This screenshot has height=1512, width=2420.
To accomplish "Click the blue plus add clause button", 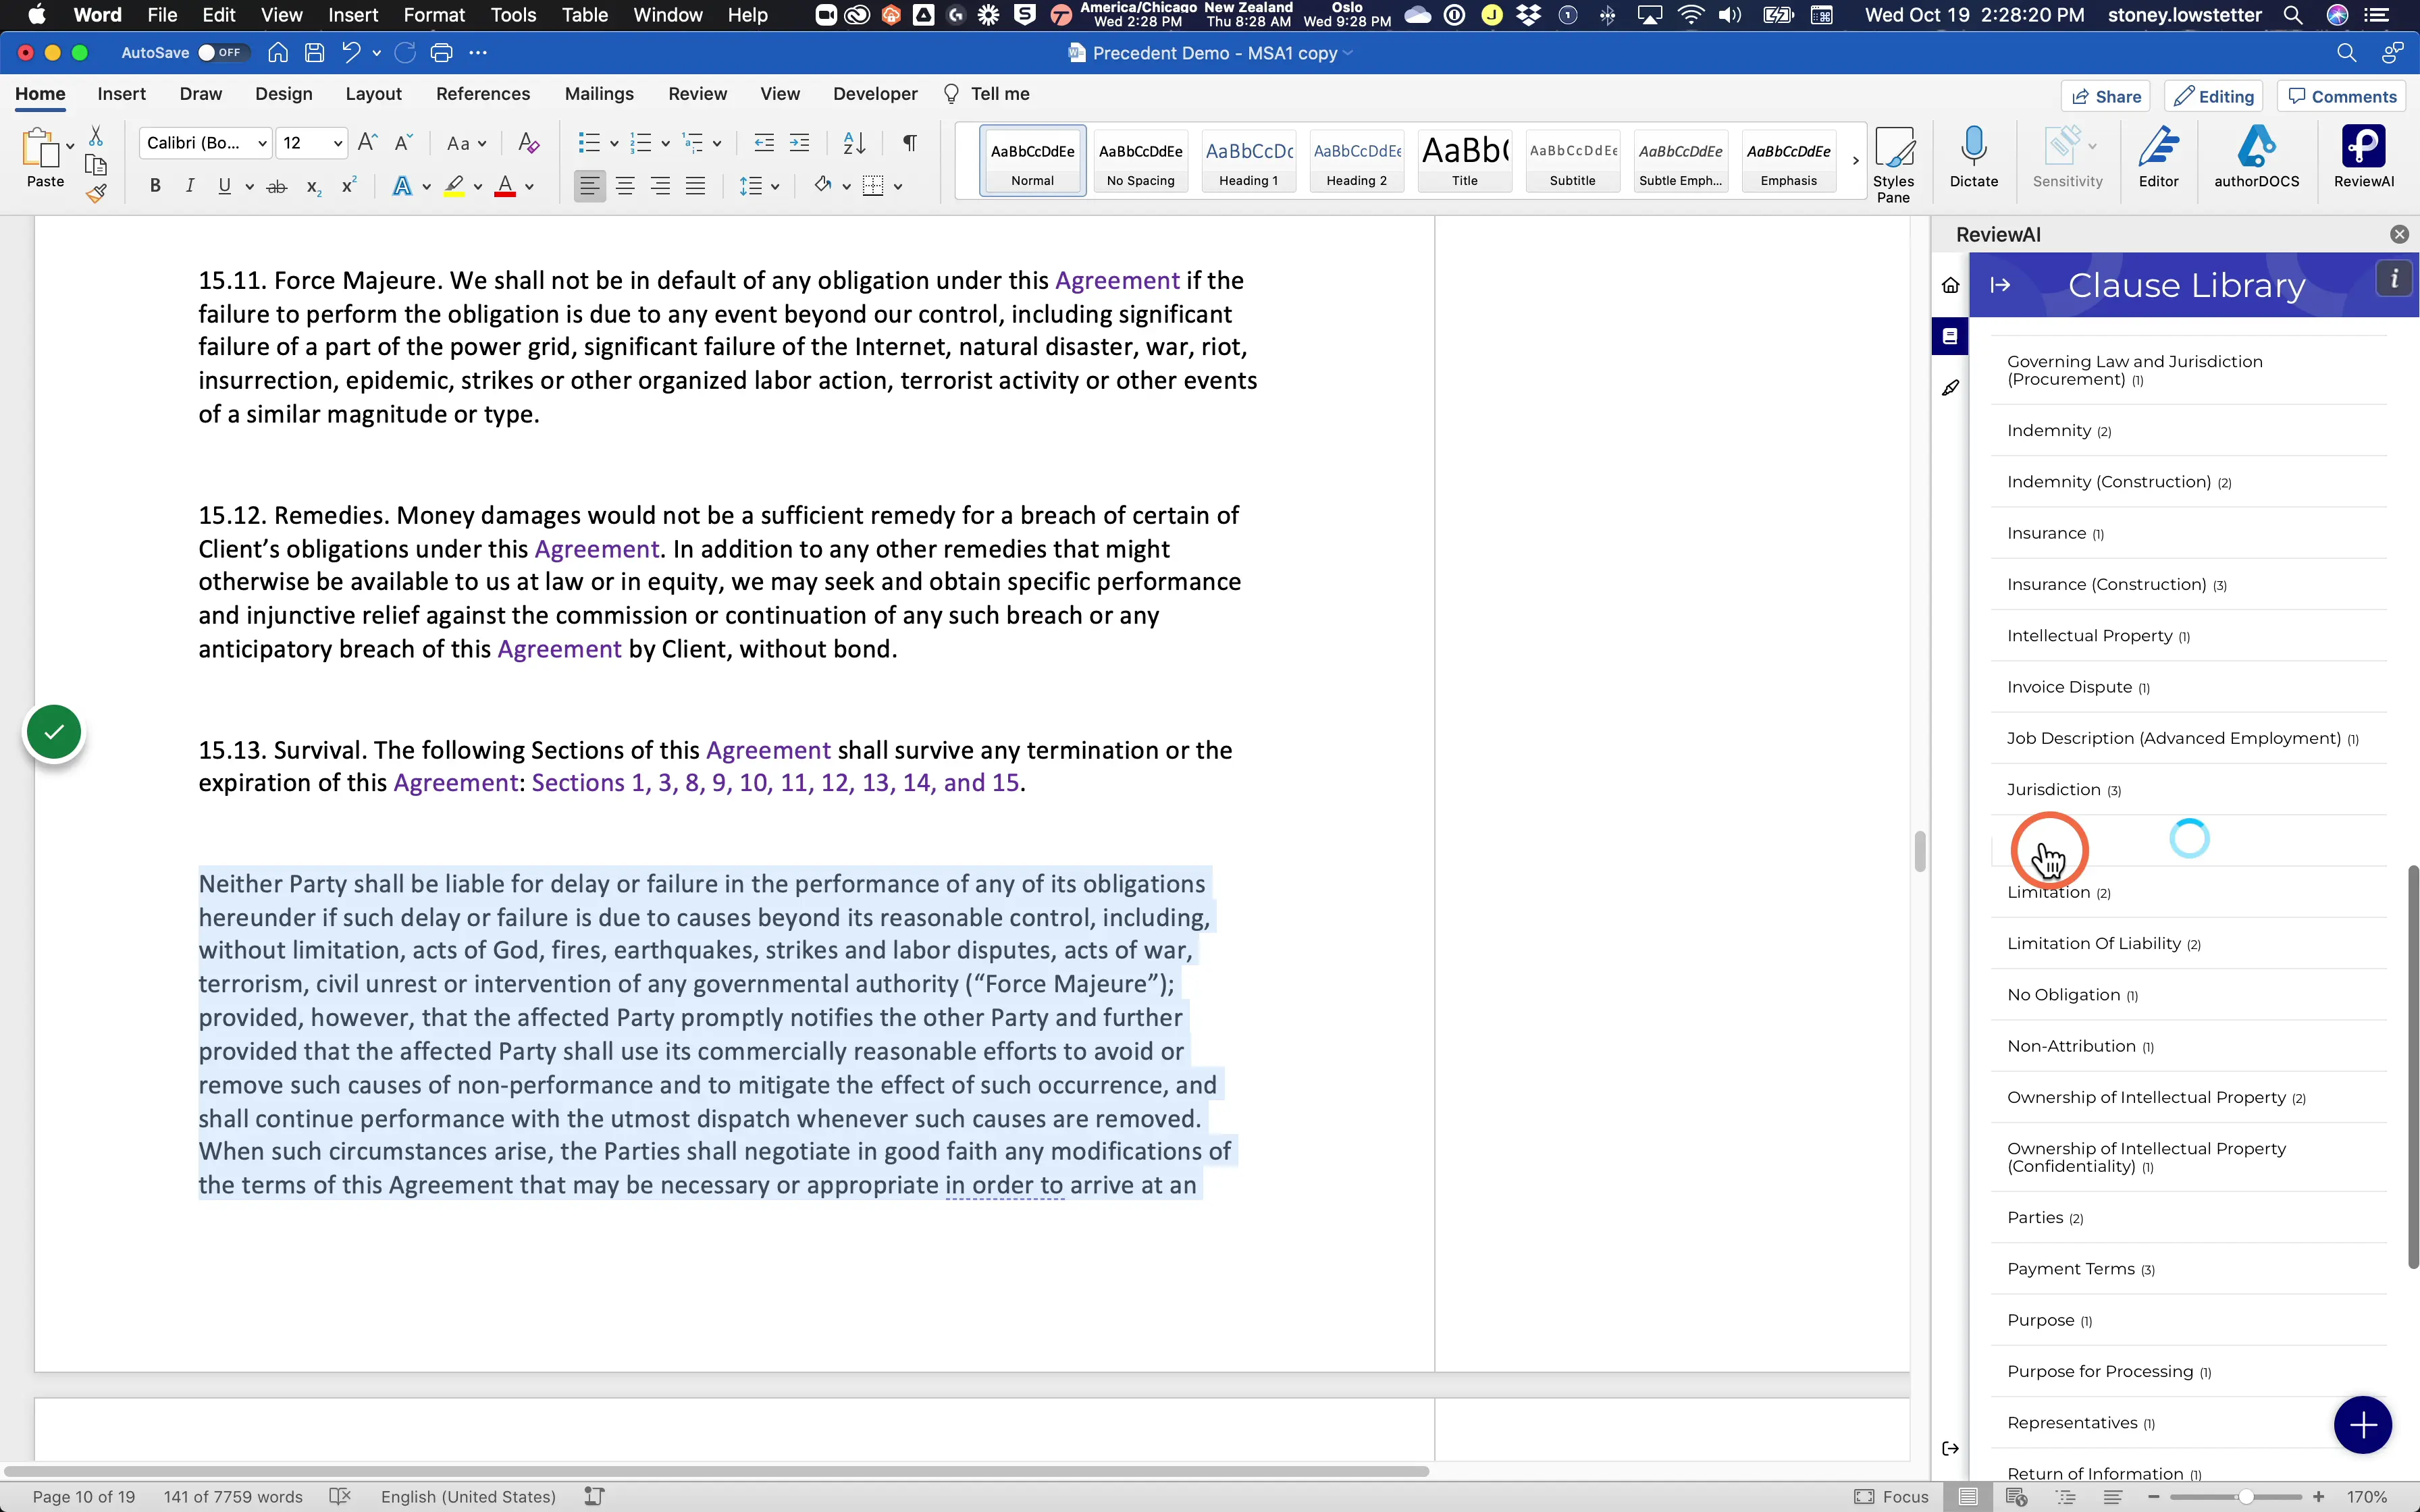I will click(2362, 1424).
